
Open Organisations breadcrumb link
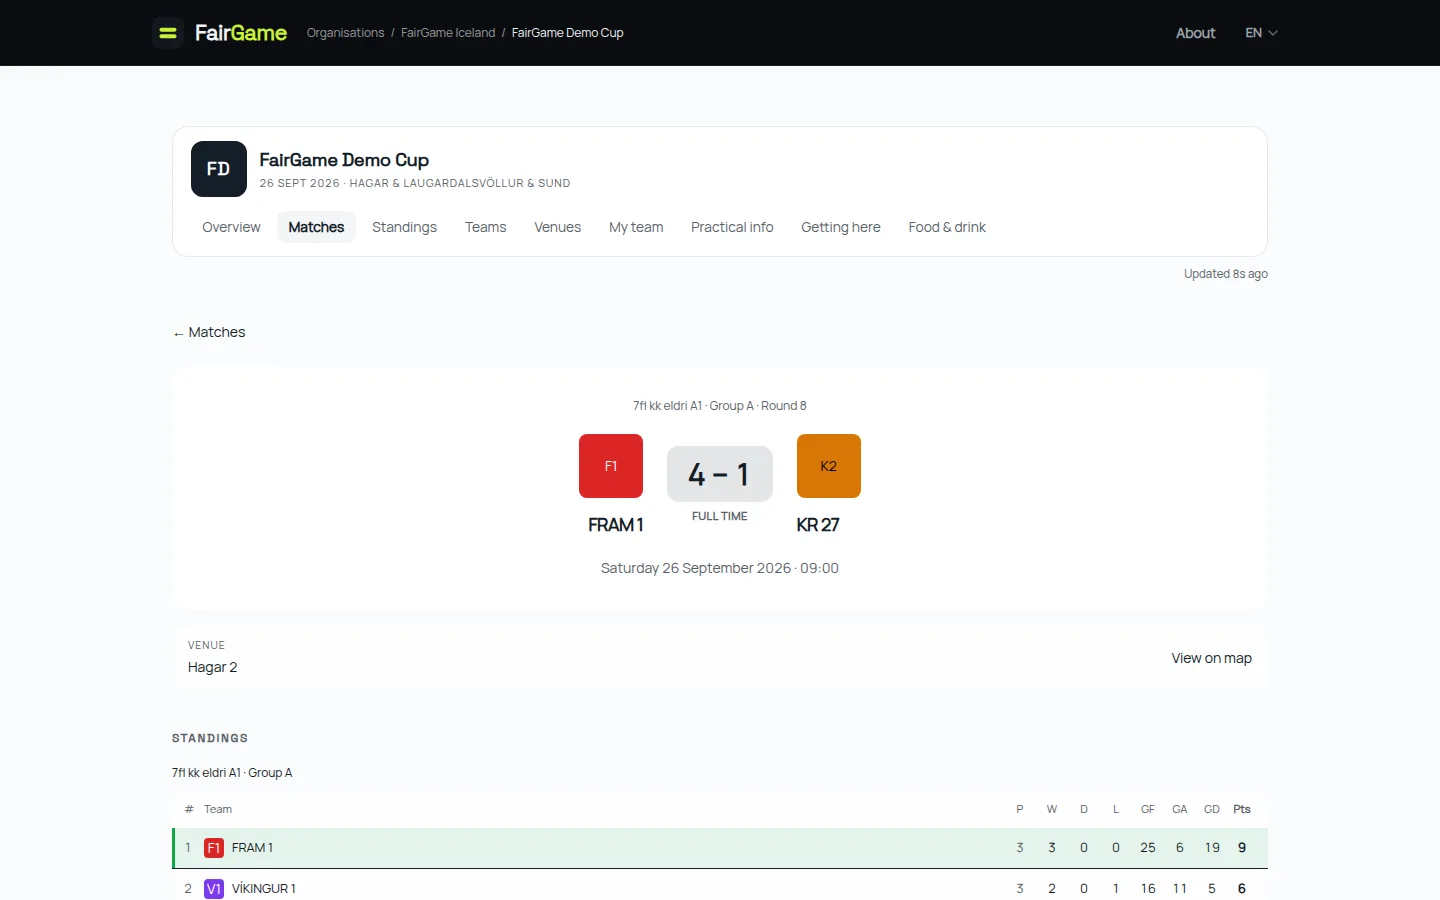click(x=345, y=33)
